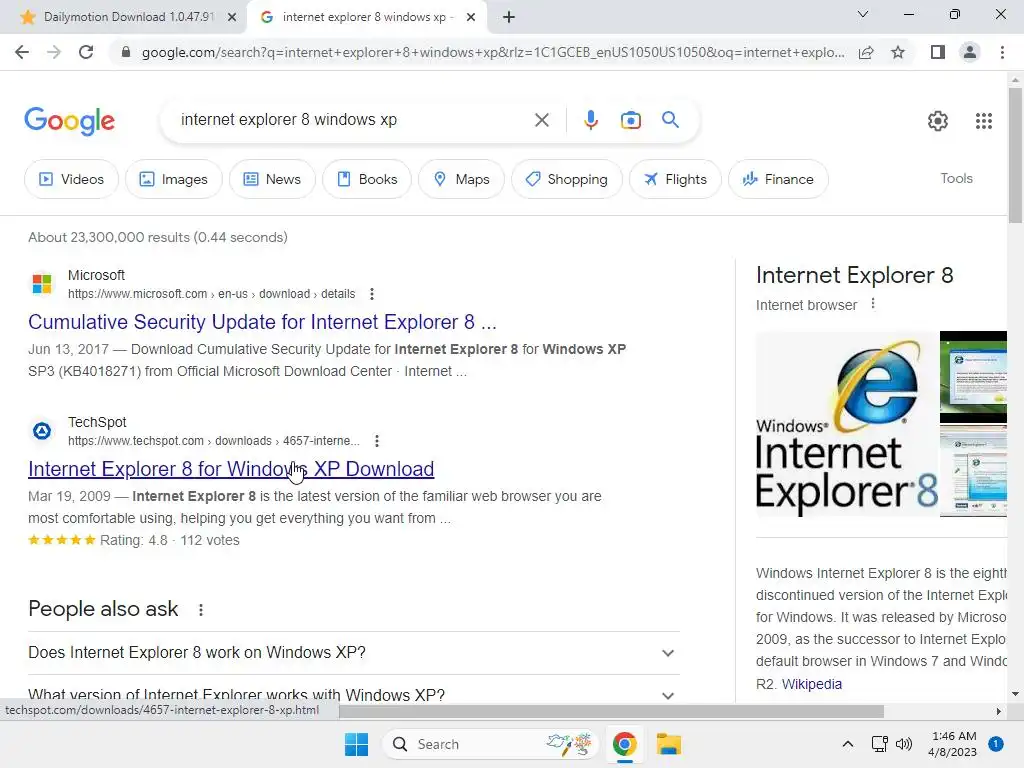The width and height of the screenshot is (1024, 768).
Task: Open the search Tools options
Action: coord(956,178)
